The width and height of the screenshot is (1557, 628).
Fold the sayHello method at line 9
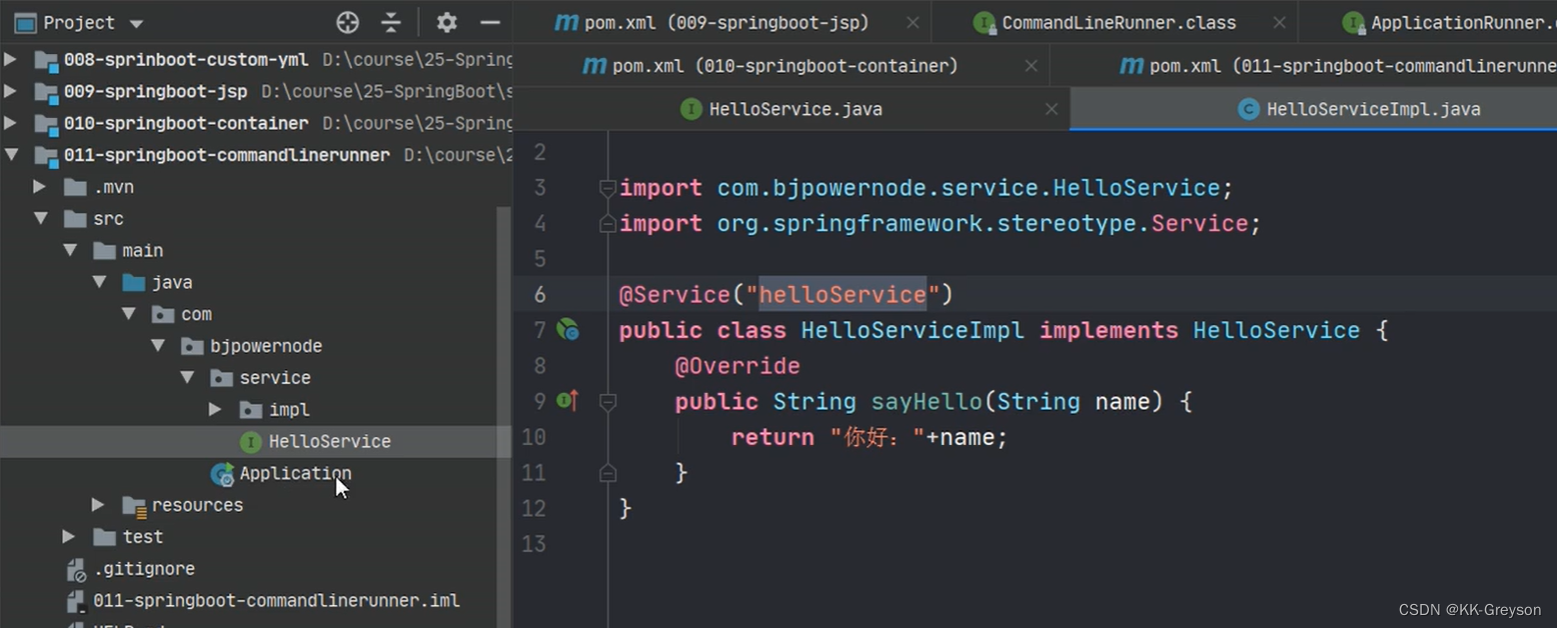click(607, 401)
